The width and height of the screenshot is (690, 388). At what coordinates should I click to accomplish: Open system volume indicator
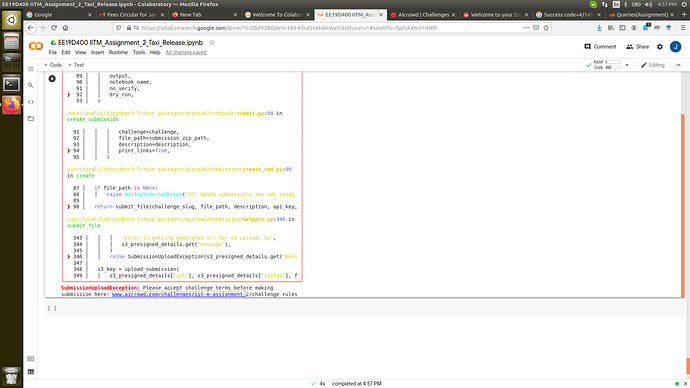(x=648, y=4)
